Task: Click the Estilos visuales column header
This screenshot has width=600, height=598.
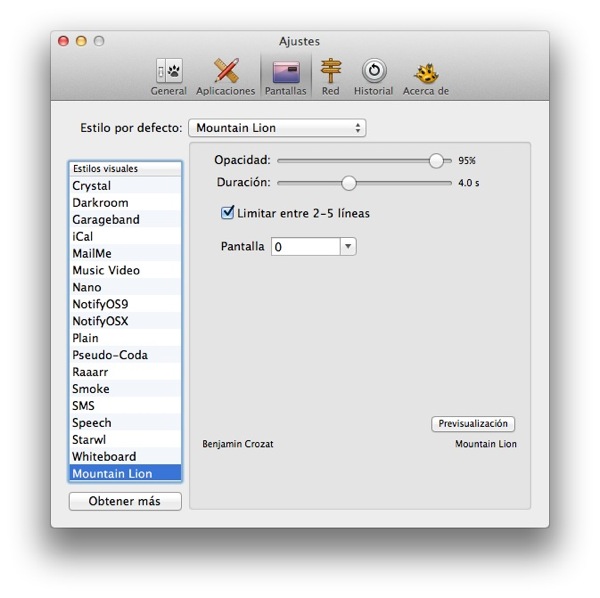Action: pyautogui.click(x=125, y=169)
